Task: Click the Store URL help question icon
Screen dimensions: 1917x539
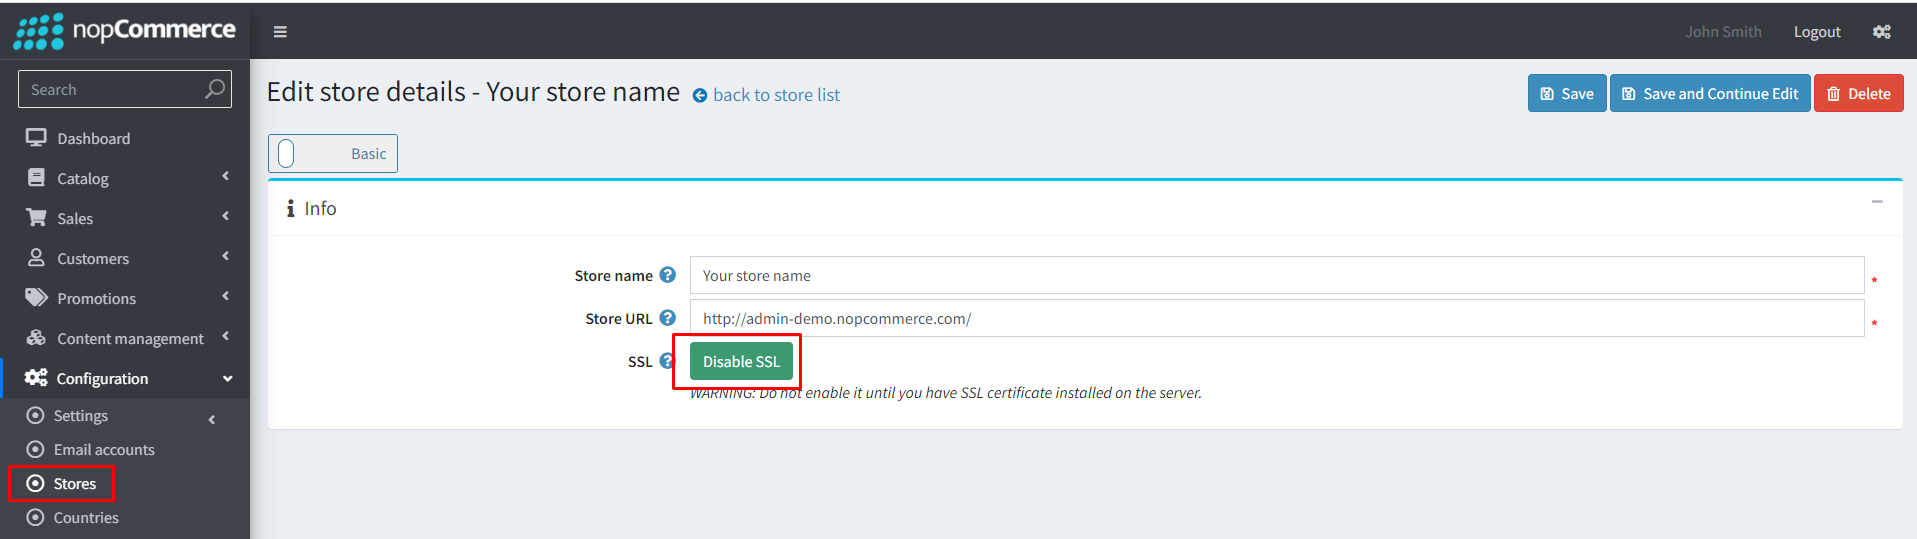Action: (668, 318)
